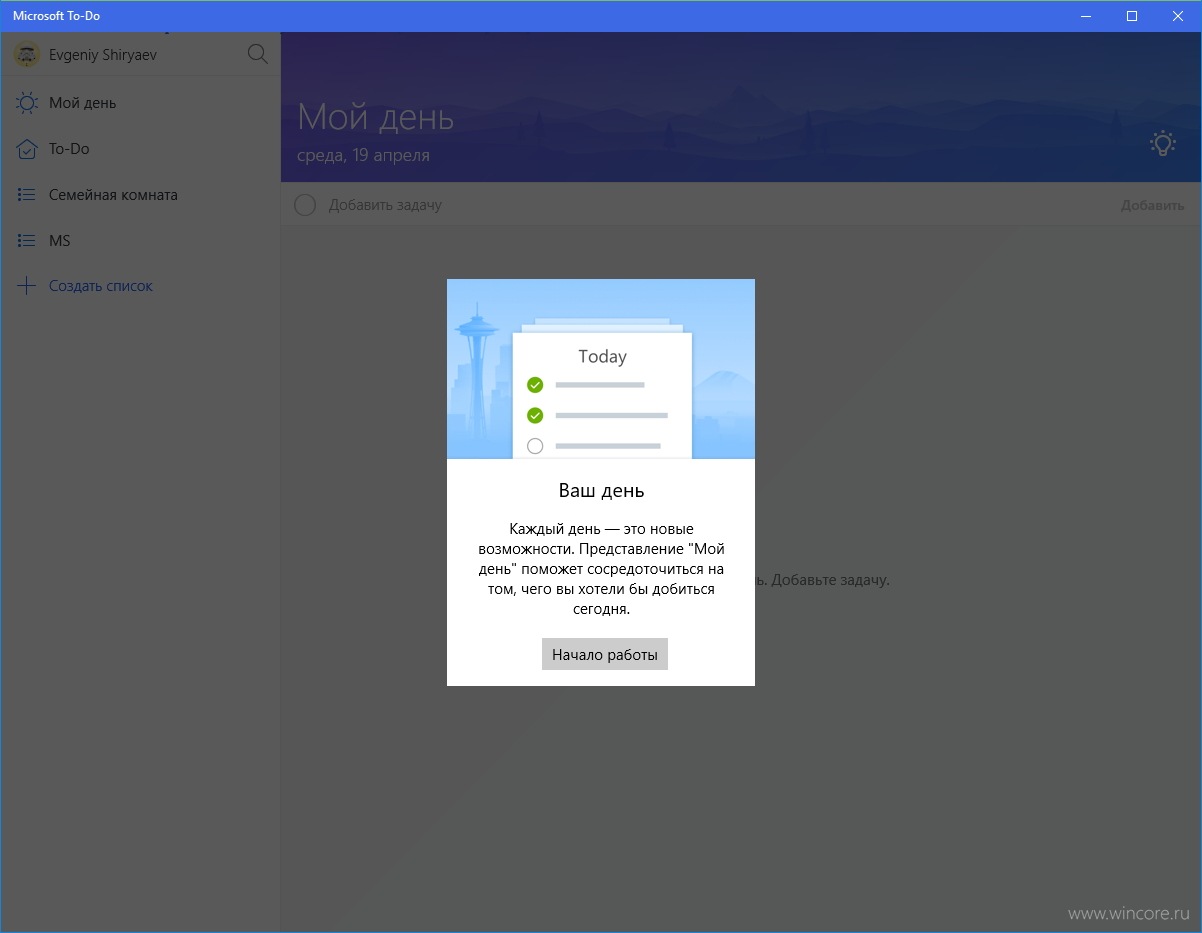Click the empty circle beside Добавить задачу
The height and width of the screenshot is (933, 1202).
pos(305,205)
